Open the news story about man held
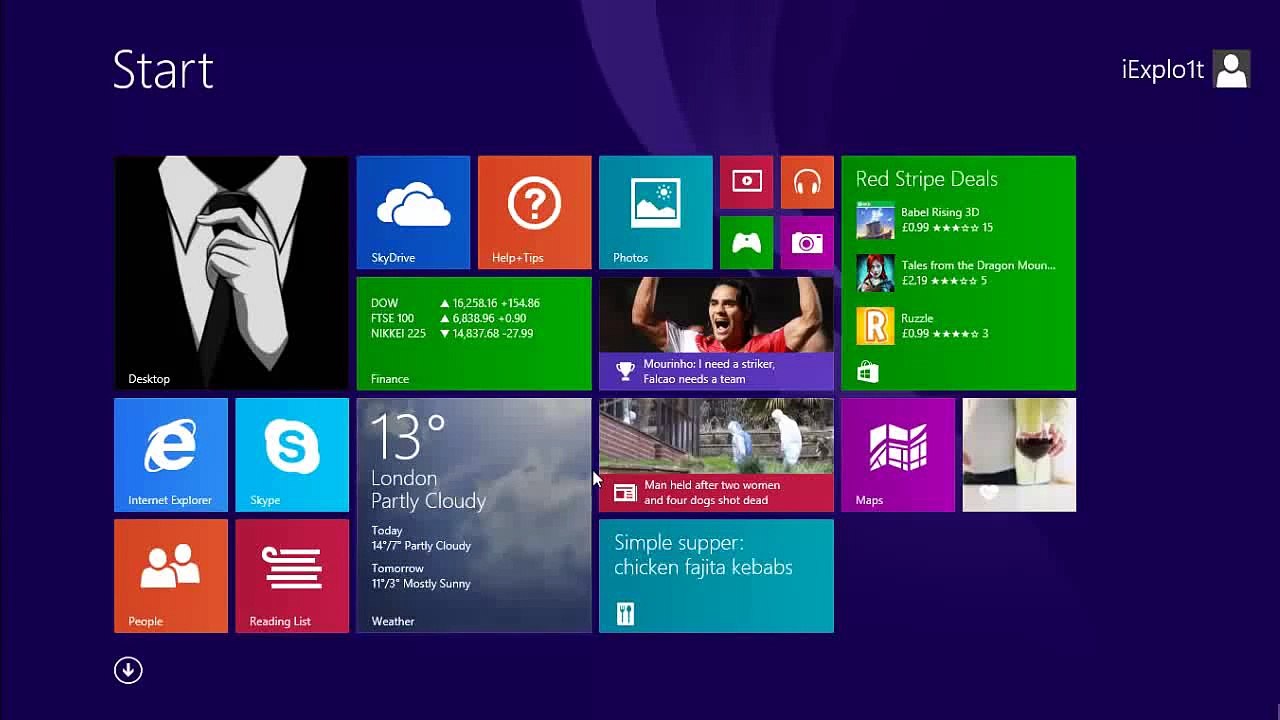Image resolution: width=1280 pixels, height=720 pixels. [x=716, y=455]
